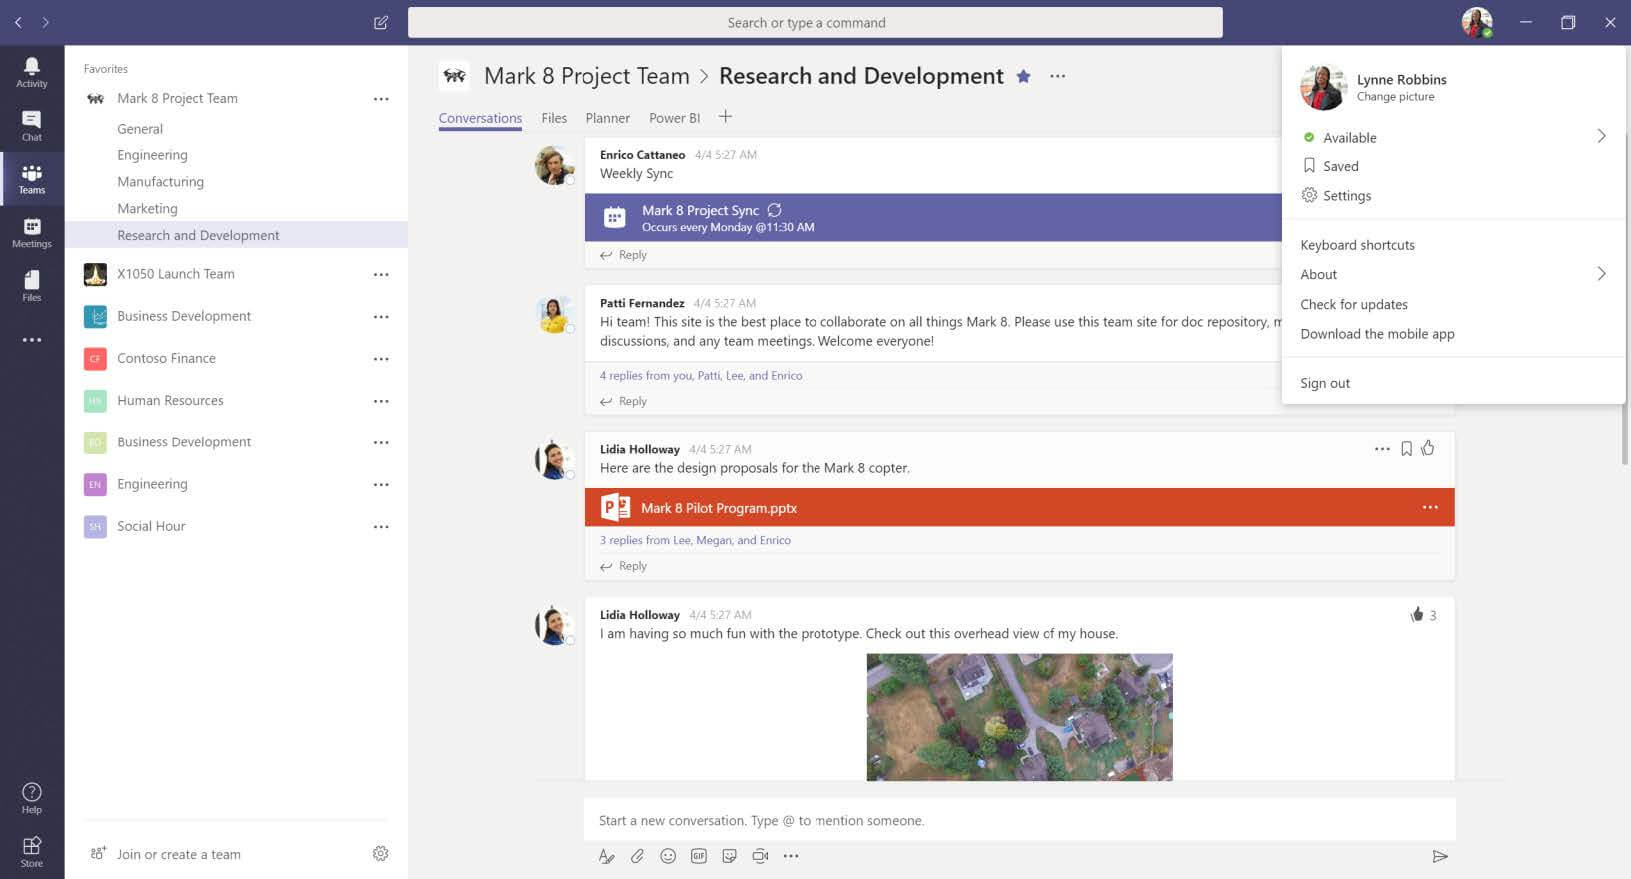Open more options for Mark 8 Project Team
1631x879 pixels.
[x=381, y=99]
